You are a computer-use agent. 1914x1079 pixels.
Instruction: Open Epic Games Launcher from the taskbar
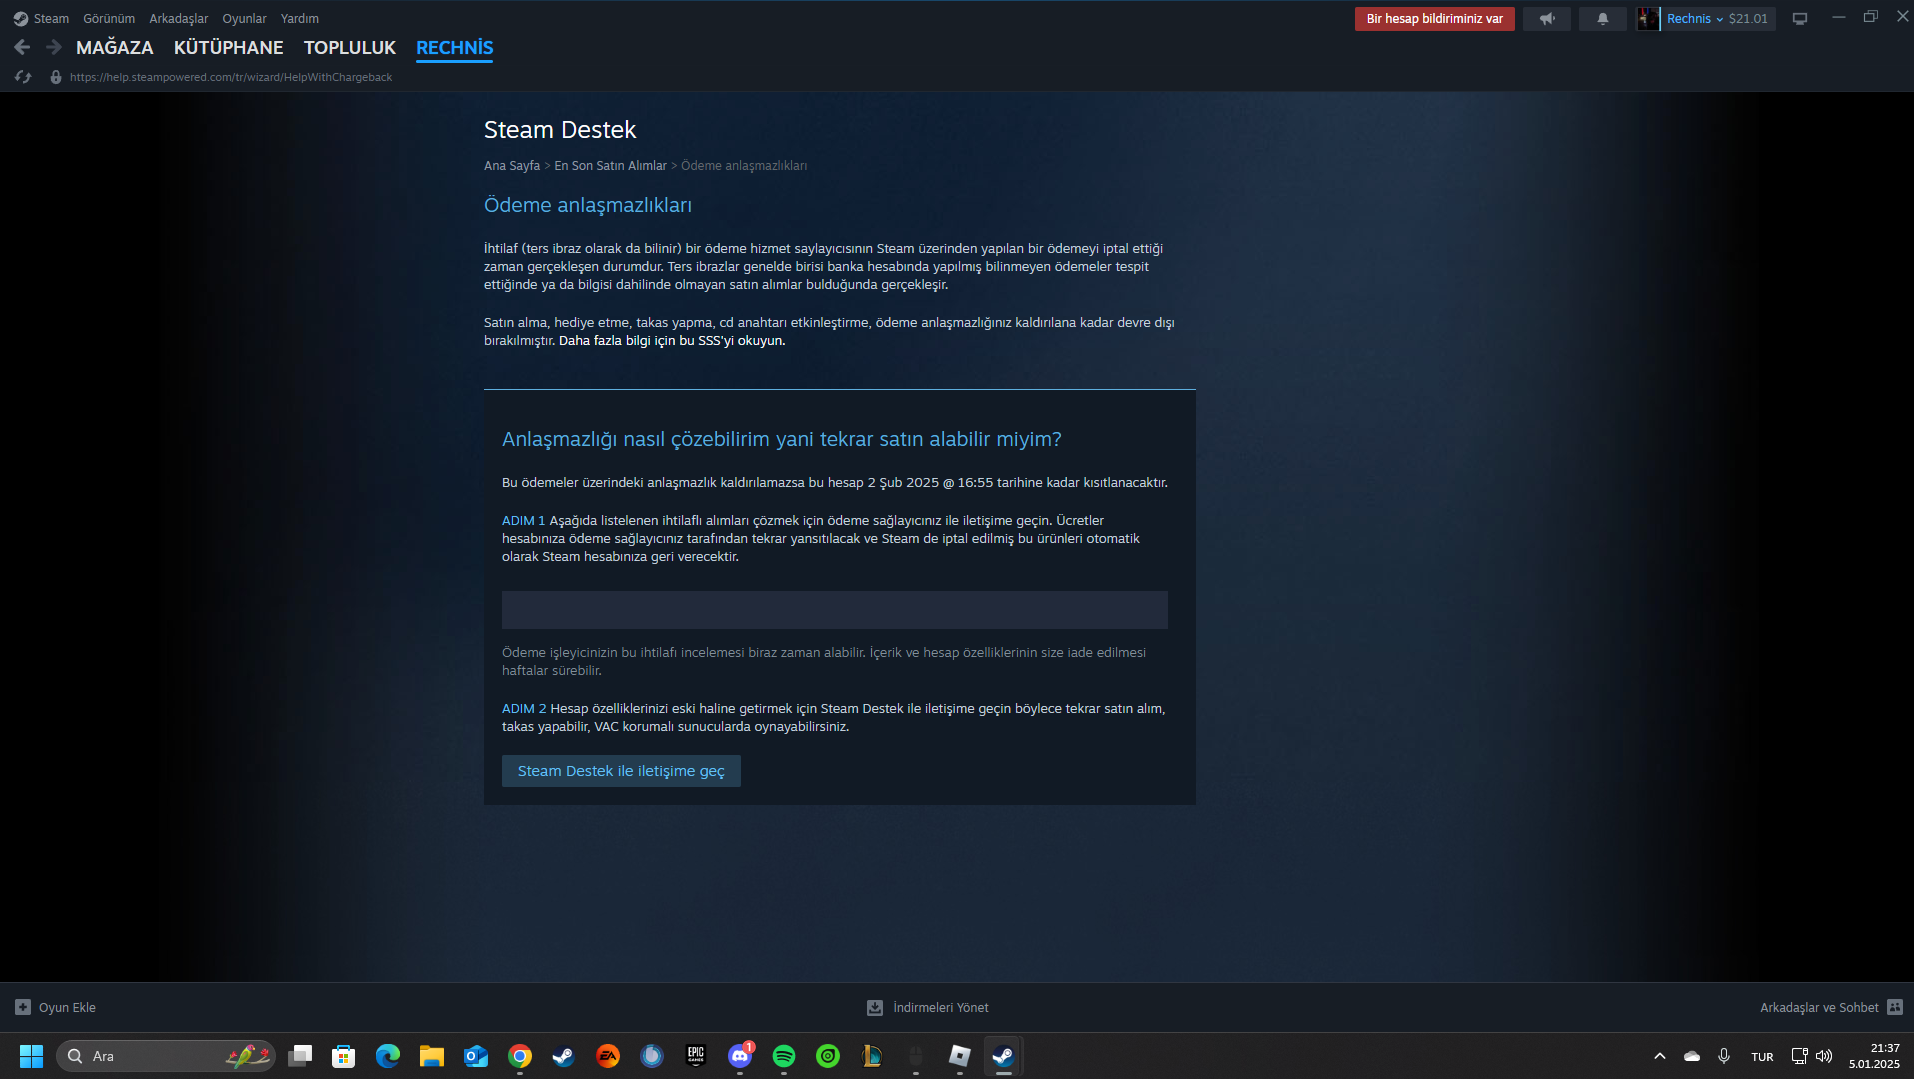(x=696, y=1056)
